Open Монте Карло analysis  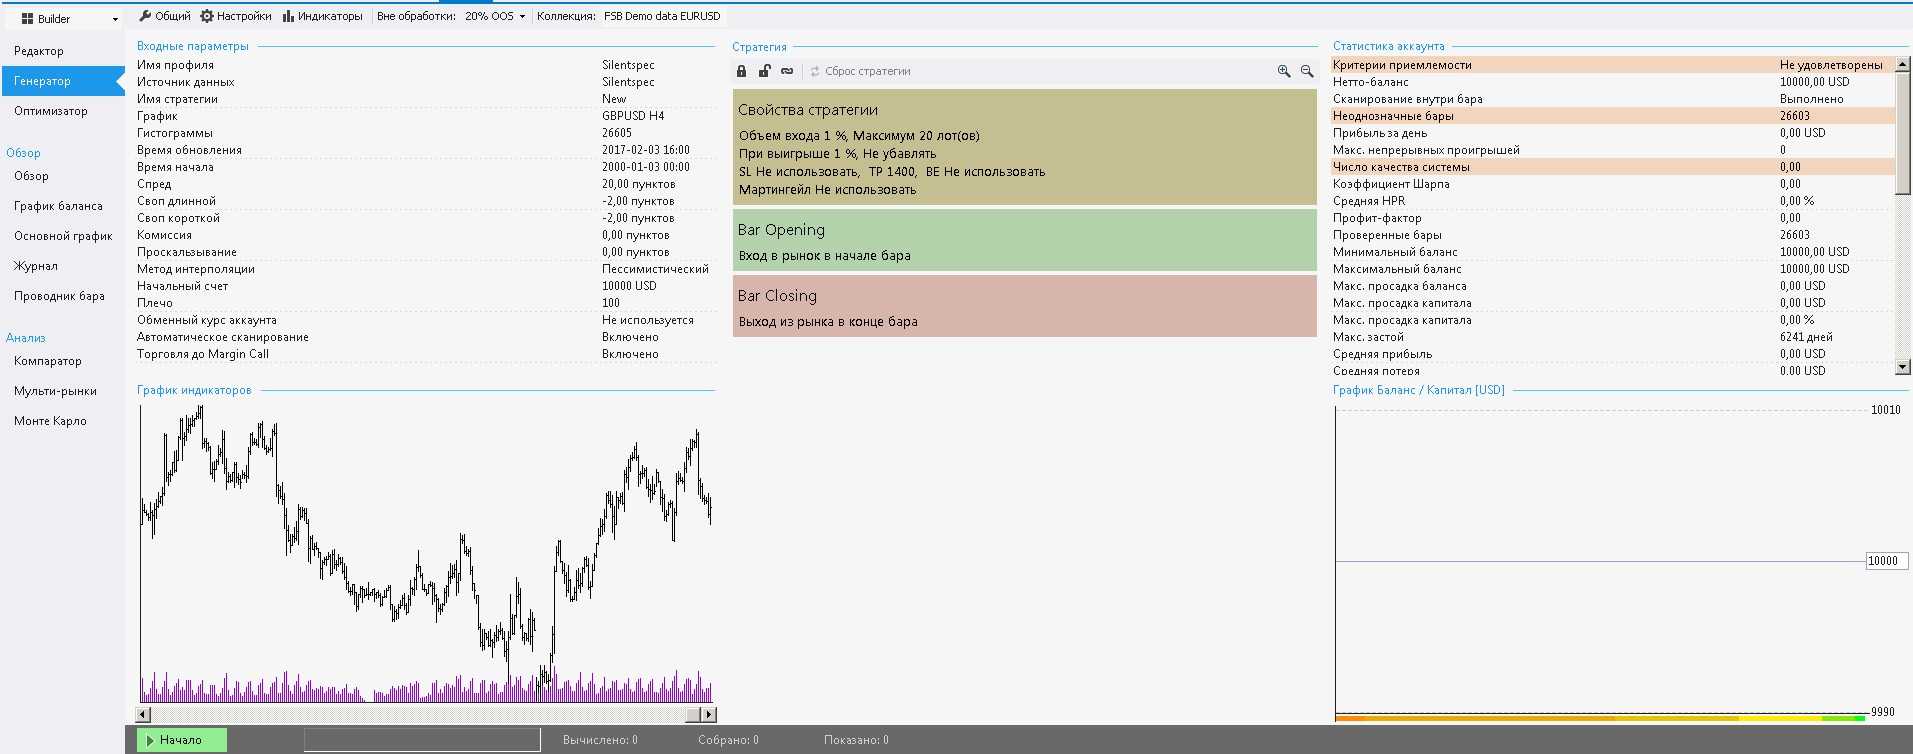pyautogui.click(x=50, y=421)
